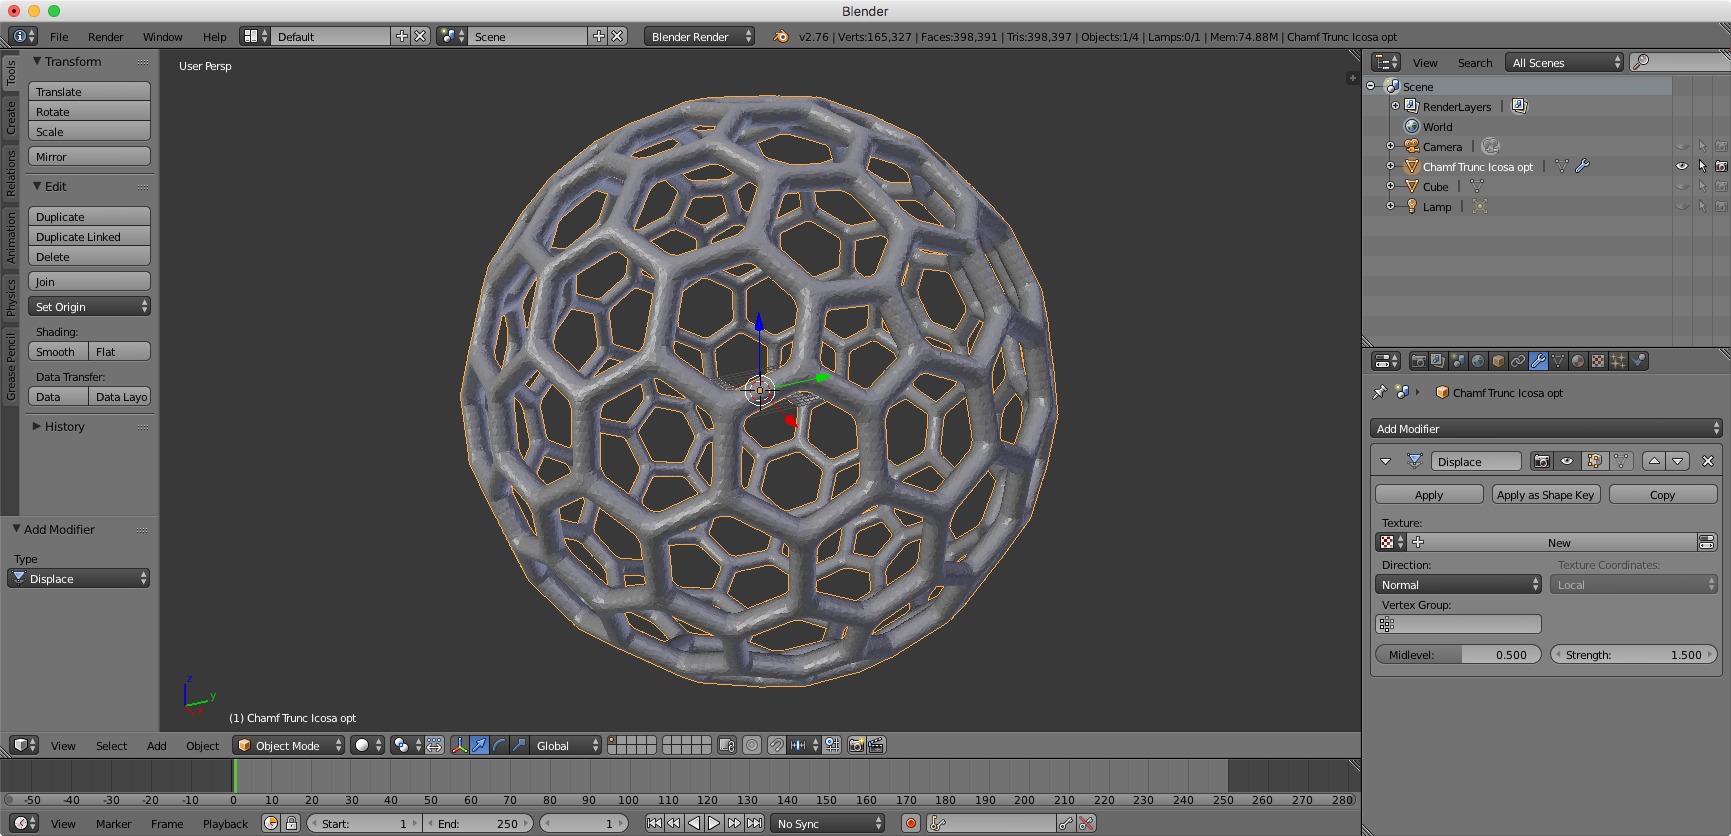The width and height of the screenshot is (1731, 836).
Task: Click the Apply modifier button
Action: click(1429, 495)
